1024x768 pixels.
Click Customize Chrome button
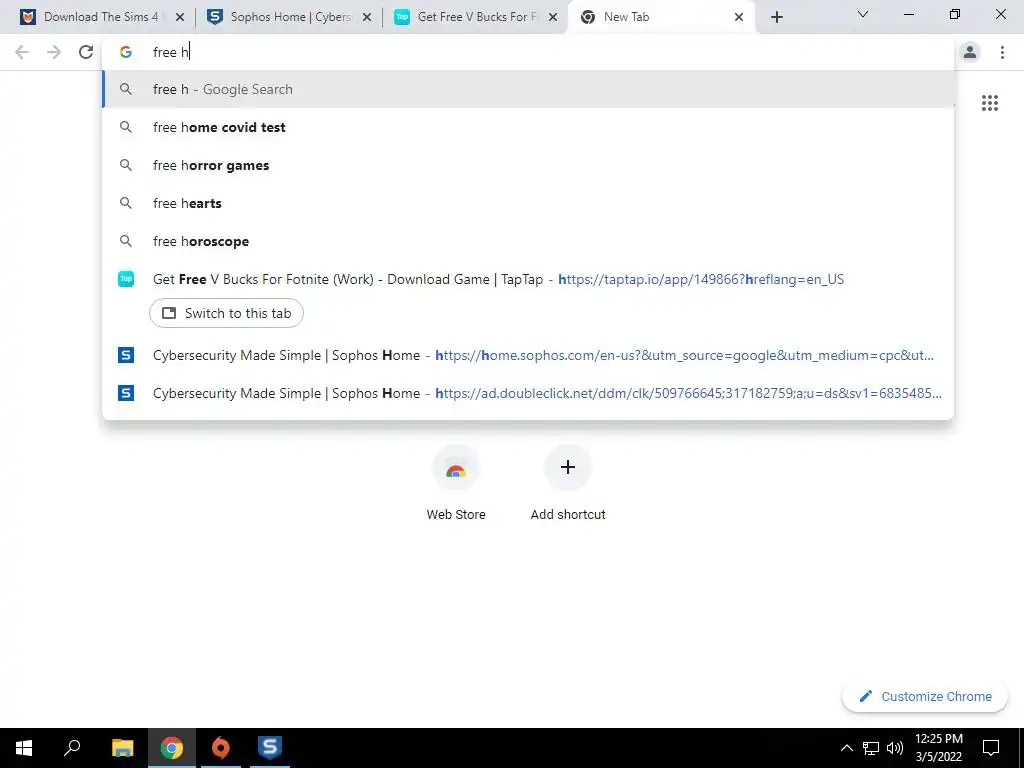coord(925,697)
